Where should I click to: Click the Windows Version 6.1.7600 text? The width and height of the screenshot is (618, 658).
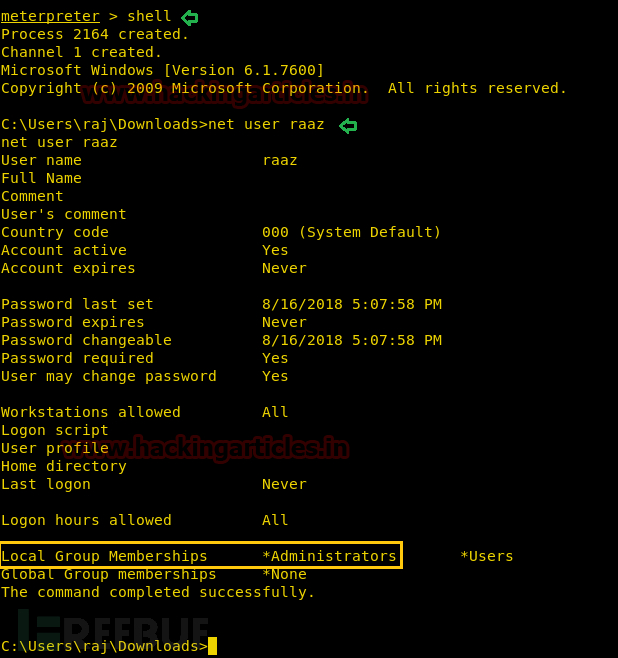[x=244, y=70]
